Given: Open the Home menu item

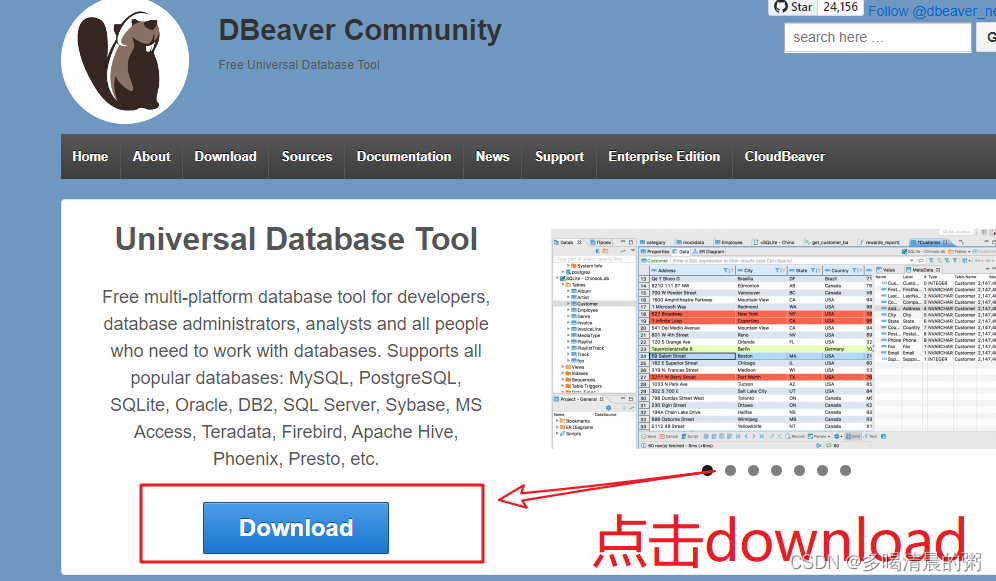Looking at the screenshot, I should (x=90, y=156).
